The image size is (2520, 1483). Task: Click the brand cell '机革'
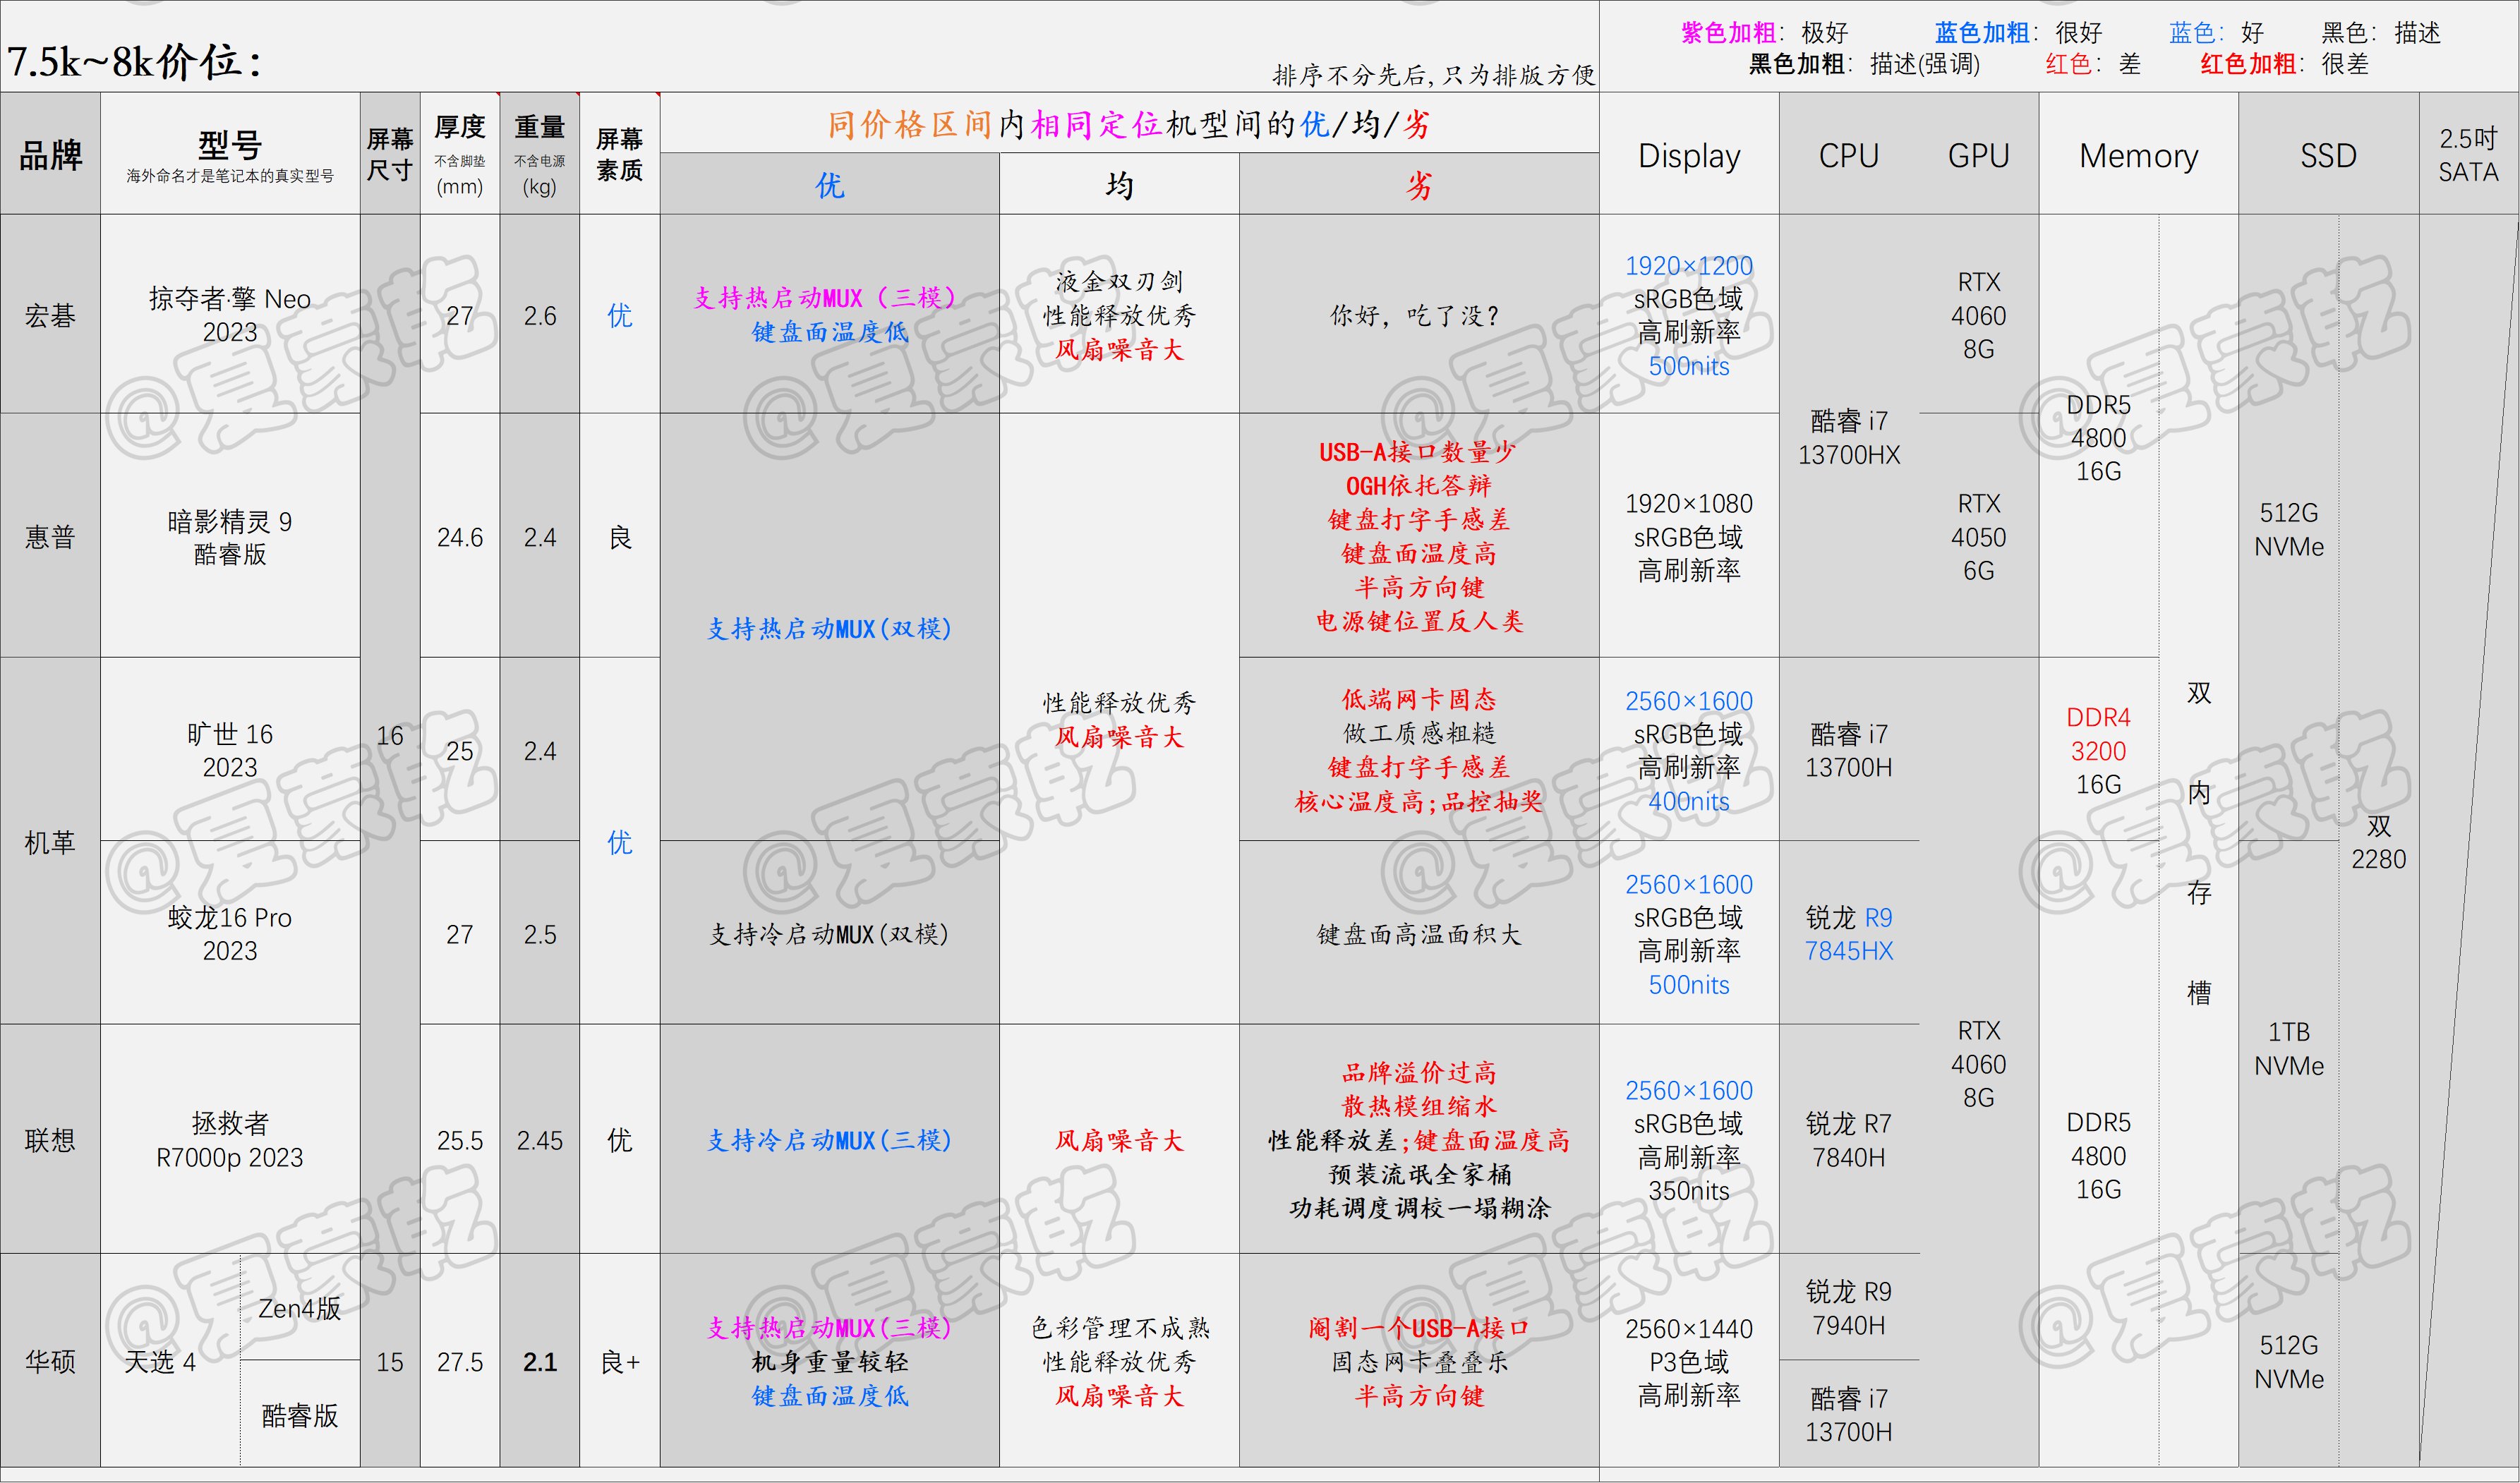(50, 842)
